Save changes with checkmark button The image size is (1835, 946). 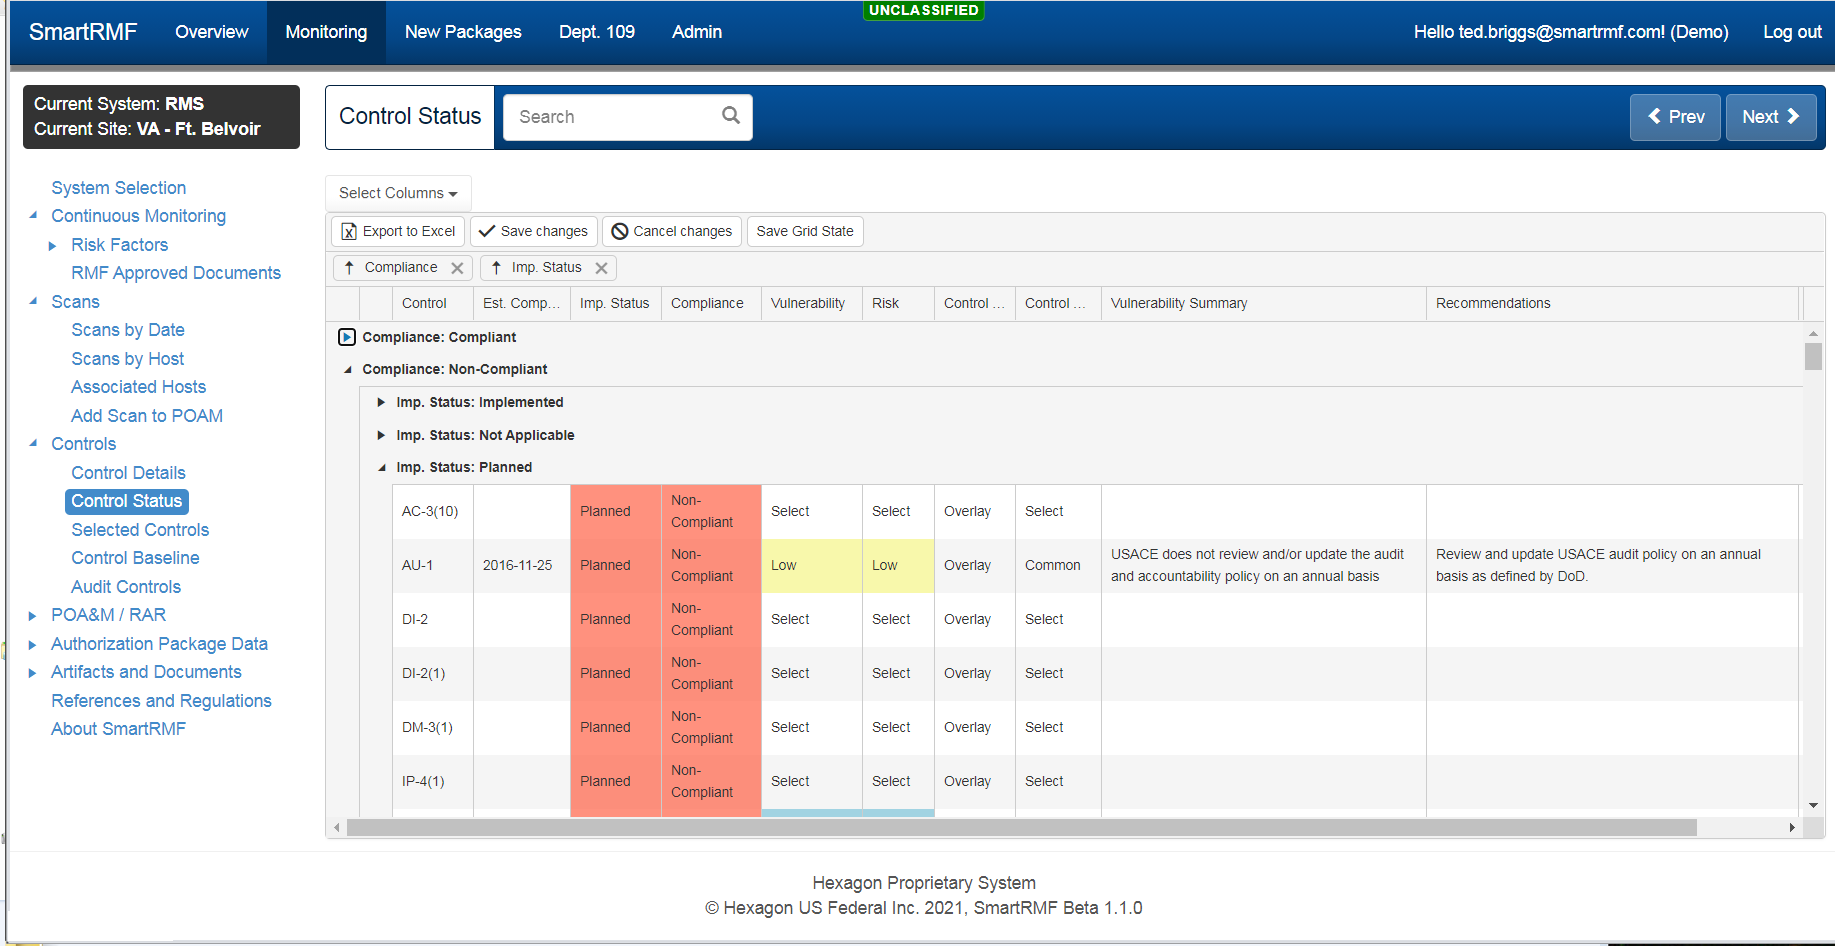click(x=534, y=231)
